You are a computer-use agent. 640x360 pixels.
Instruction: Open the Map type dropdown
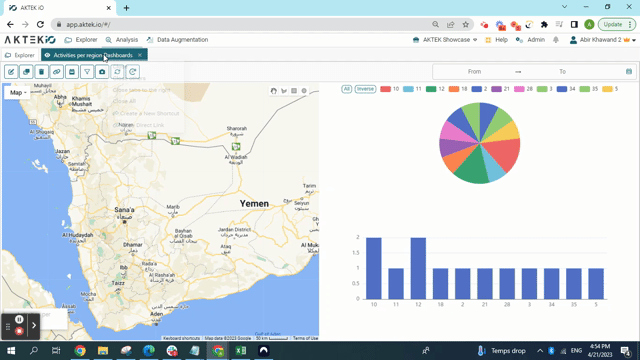point(17,93)
